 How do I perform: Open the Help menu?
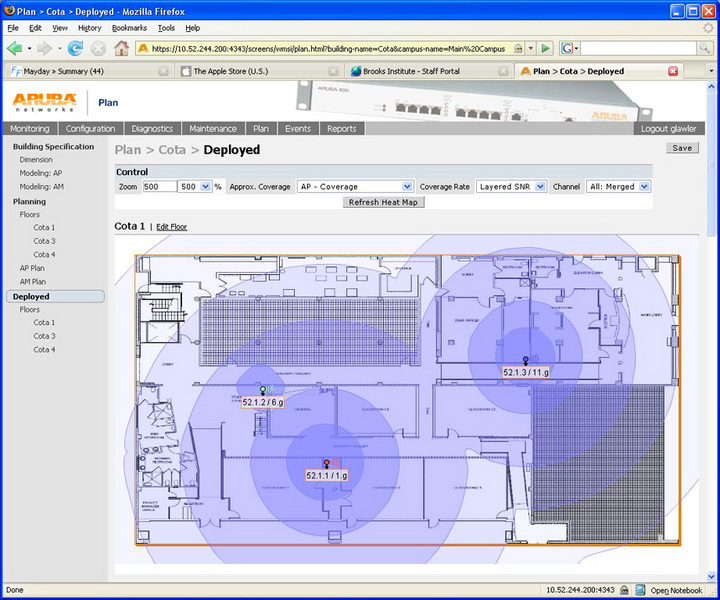click(x=193, y=28)
